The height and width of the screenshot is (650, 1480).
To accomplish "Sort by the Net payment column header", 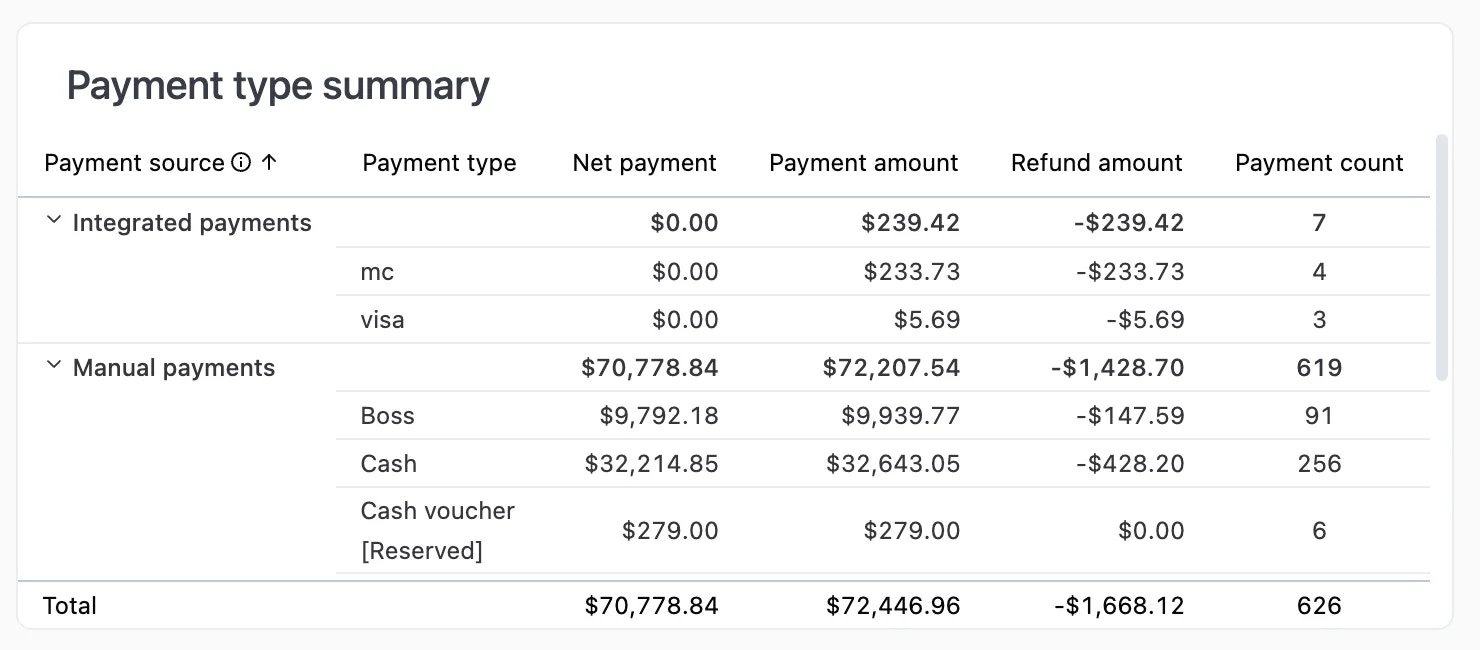I will [x=644, y=162].
